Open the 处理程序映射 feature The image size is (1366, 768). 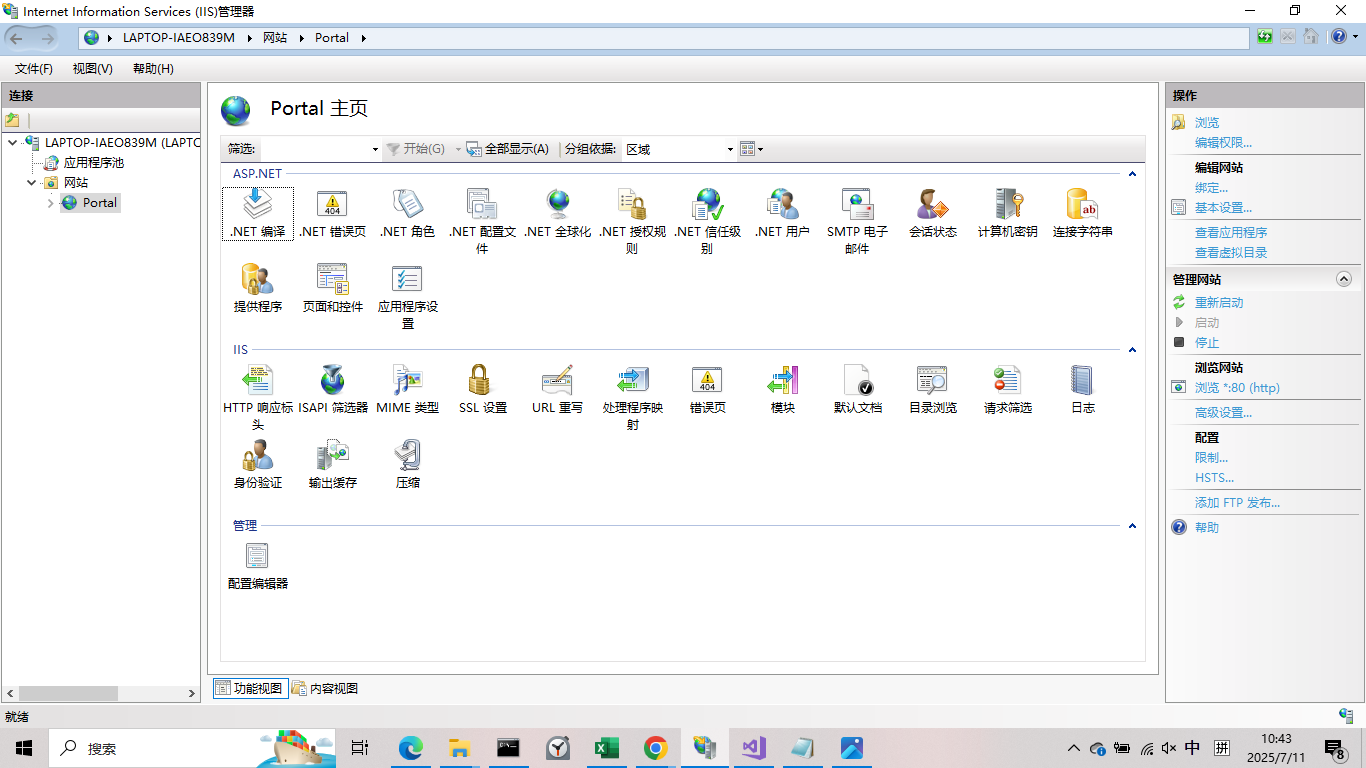(632, 397)
